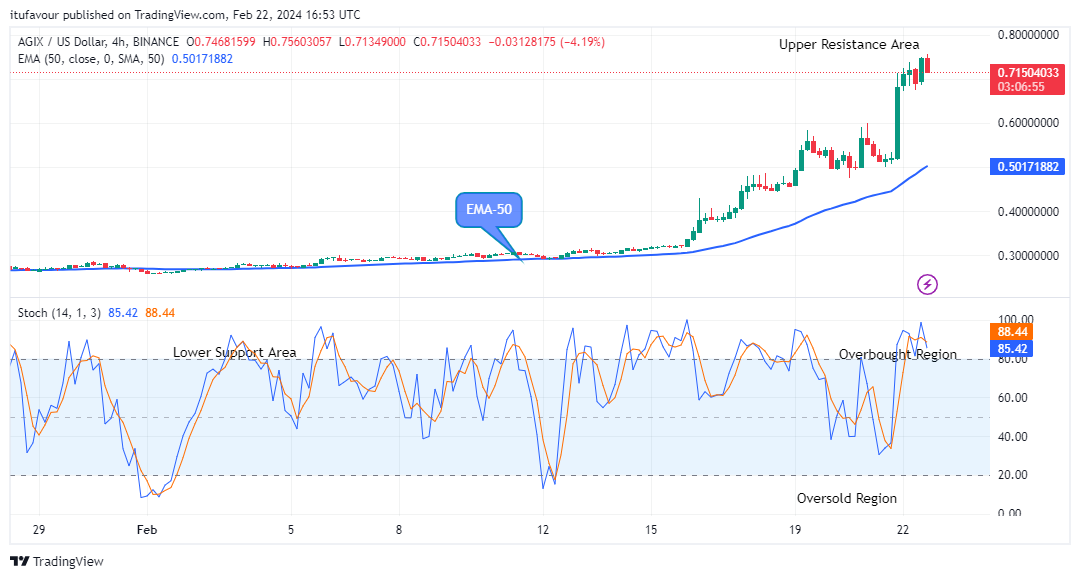
Task: Click the purple lightning bolt icon
Action: point(927,285)
